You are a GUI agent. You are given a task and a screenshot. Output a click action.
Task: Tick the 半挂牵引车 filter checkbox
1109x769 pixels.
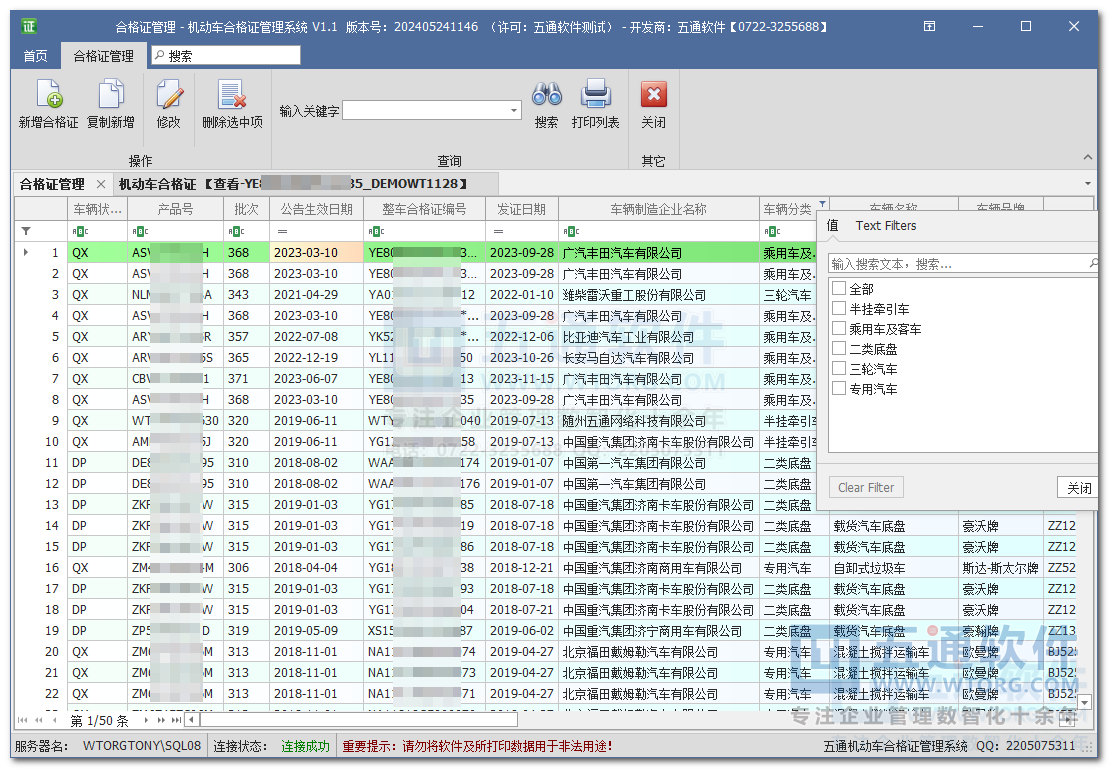[x=839, y=309]
